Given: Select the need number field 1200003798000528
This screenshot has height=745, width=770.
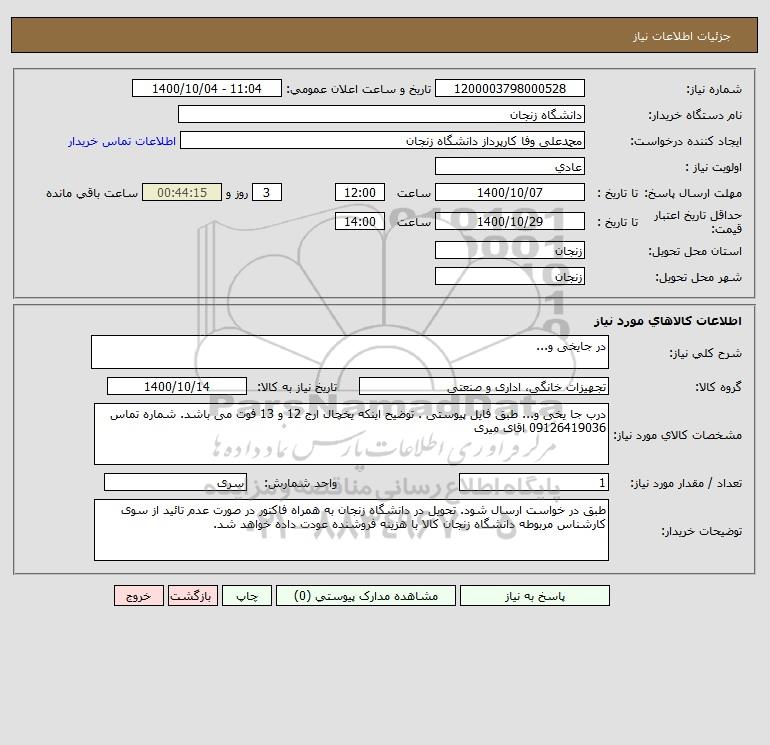Looking at the screenshot, I should point(510,88).
